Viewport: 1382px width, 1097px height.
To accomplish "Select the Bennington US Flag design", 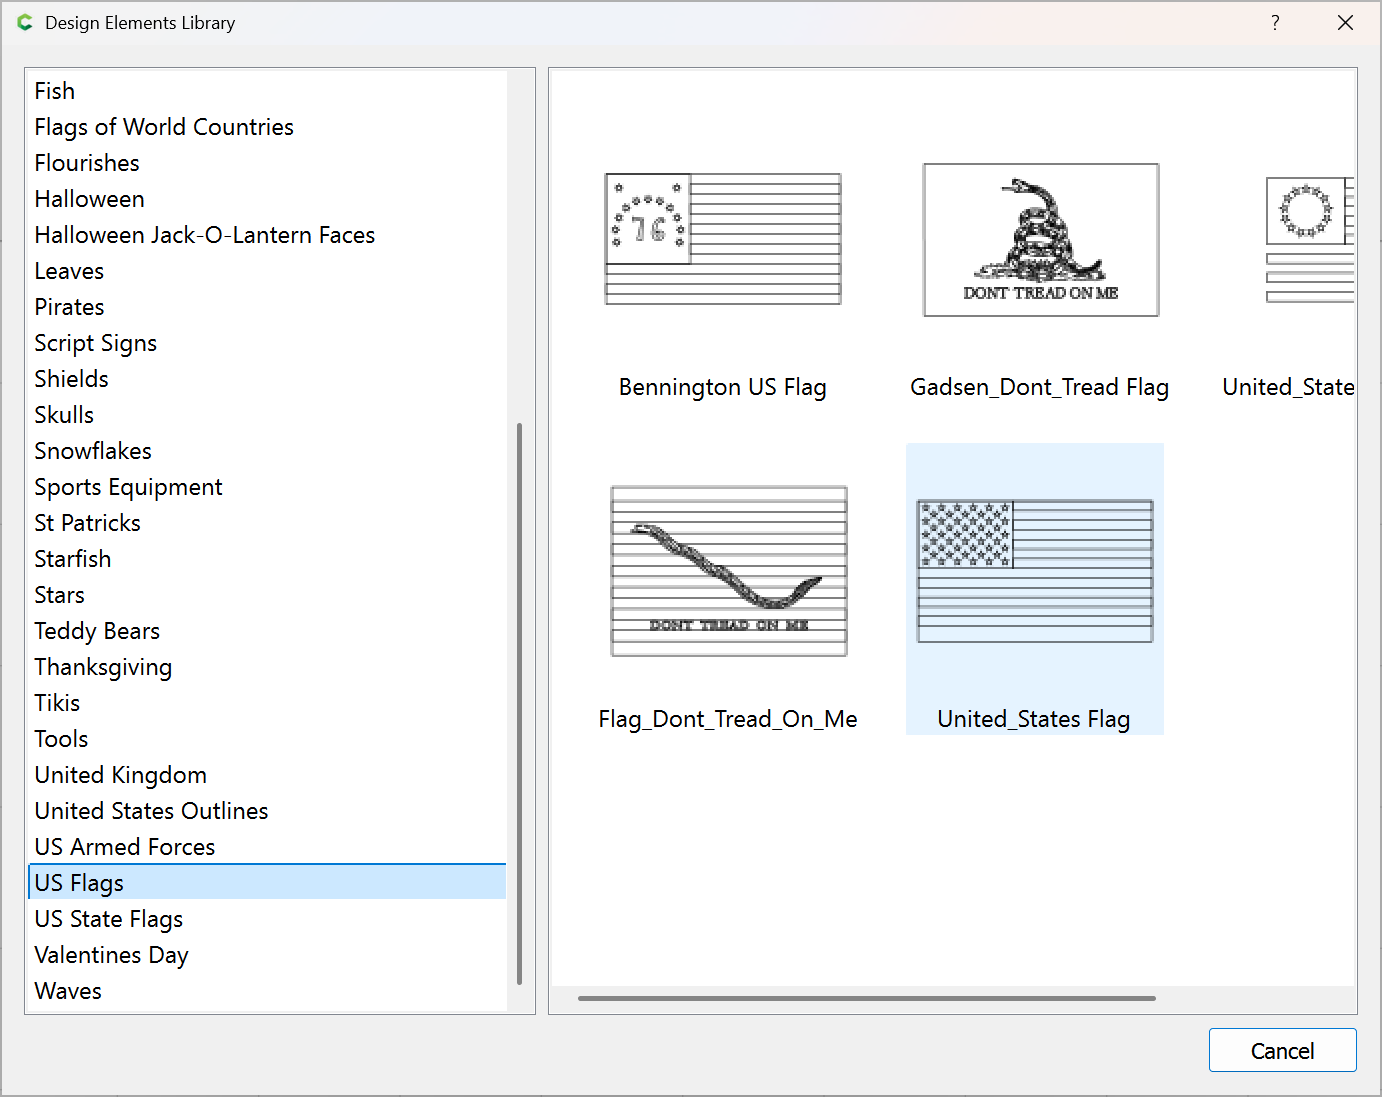I will (723, 240).
